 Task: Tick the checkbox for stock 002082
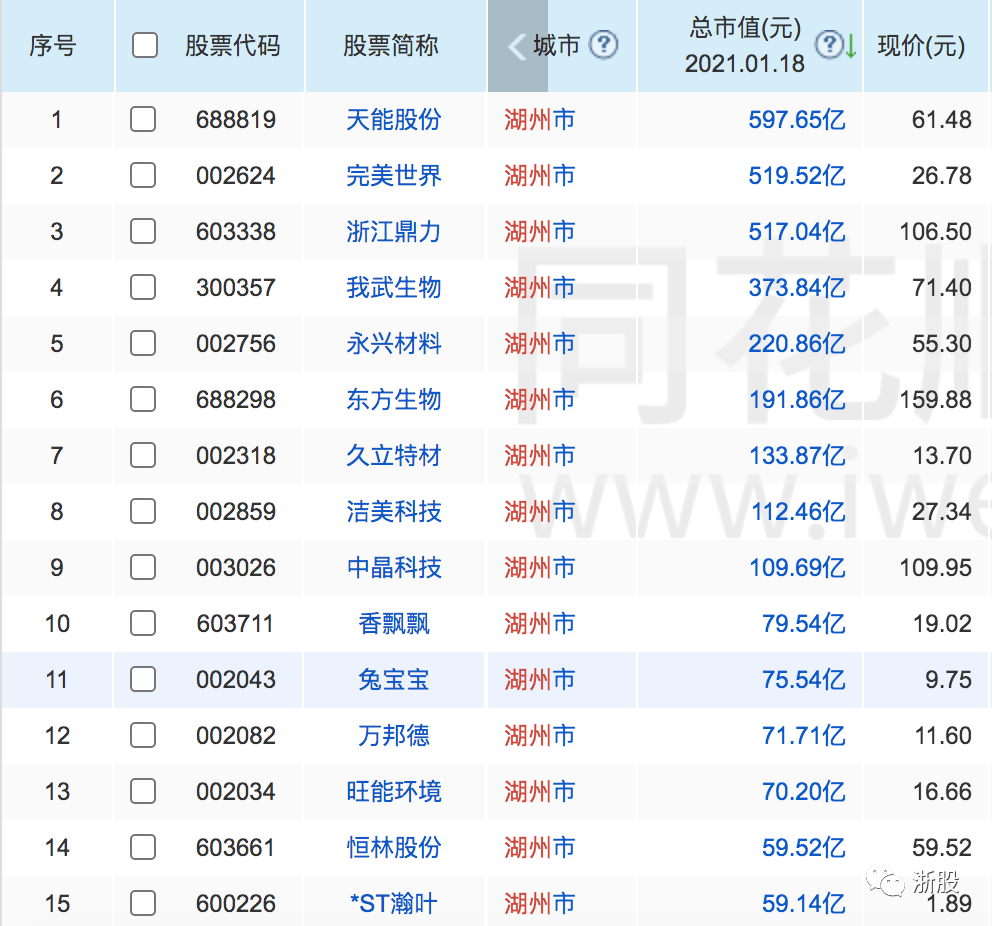pos(143,735)
